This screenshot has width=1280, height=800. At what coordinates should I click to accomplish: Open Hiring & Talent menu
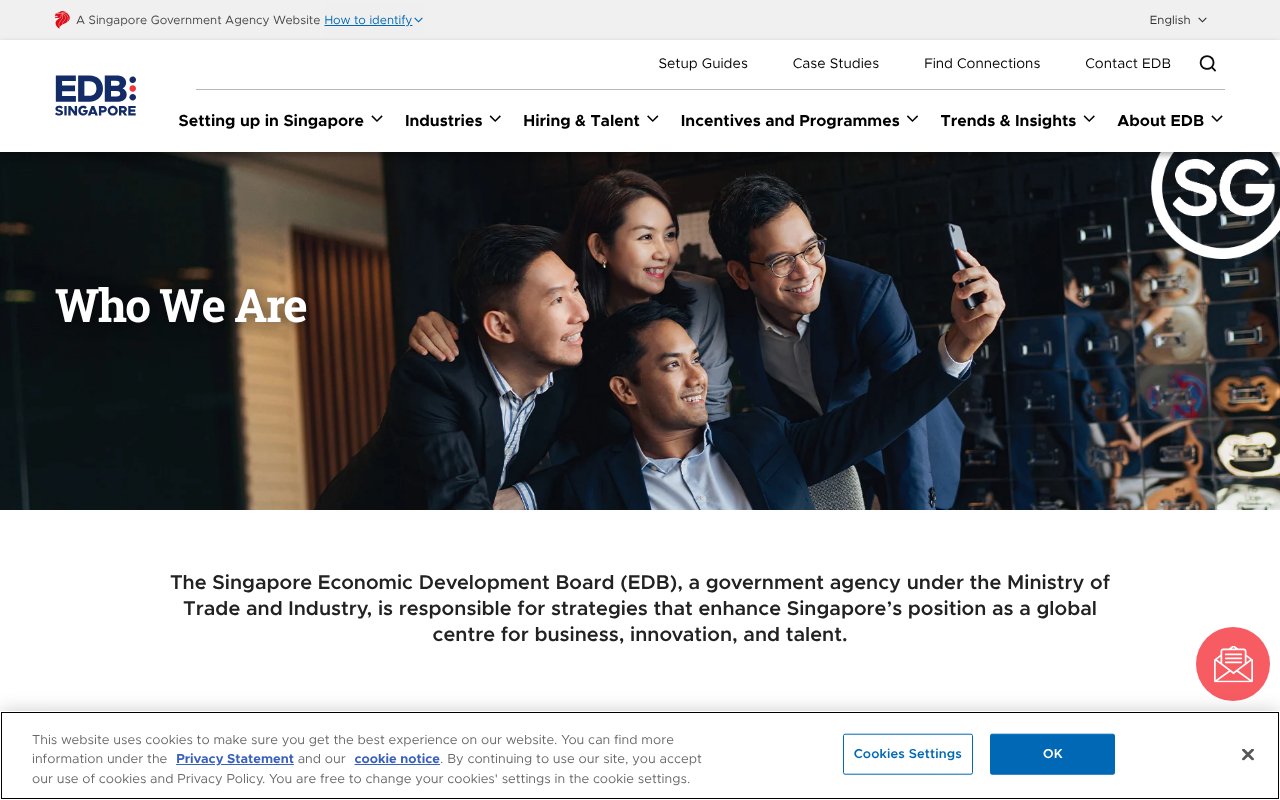(590, 120)
